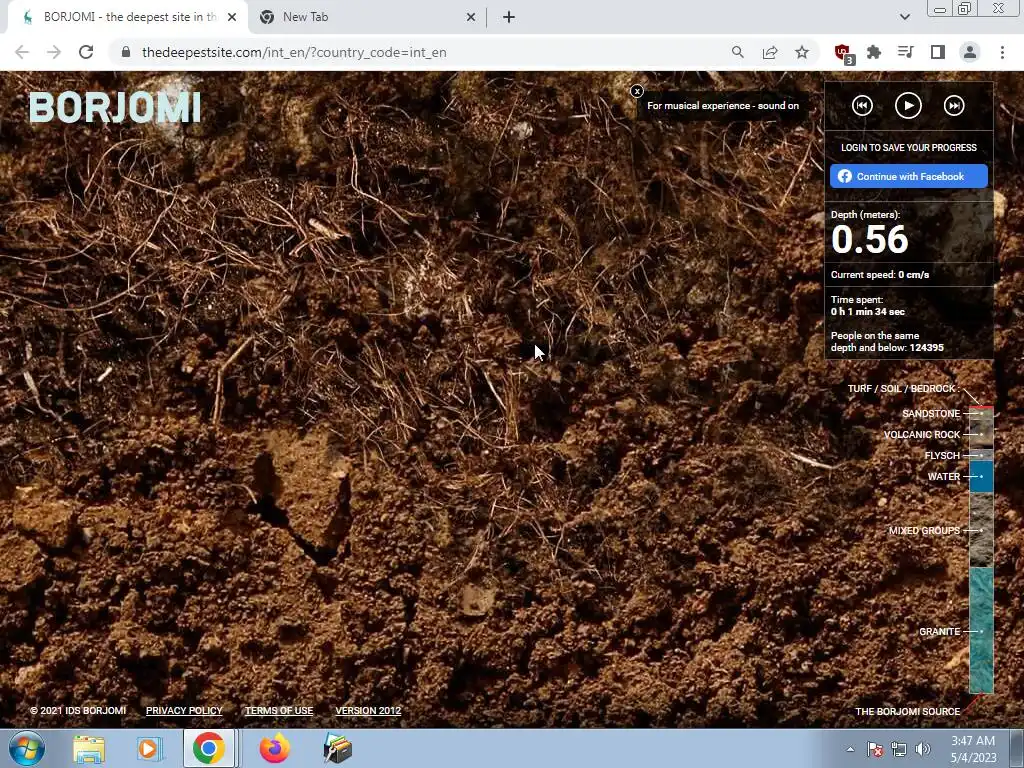Jump to the Volcanic Rock layer
This screenshot has height=768, width=1024.
pyautogui.click(x=921, y=434)
